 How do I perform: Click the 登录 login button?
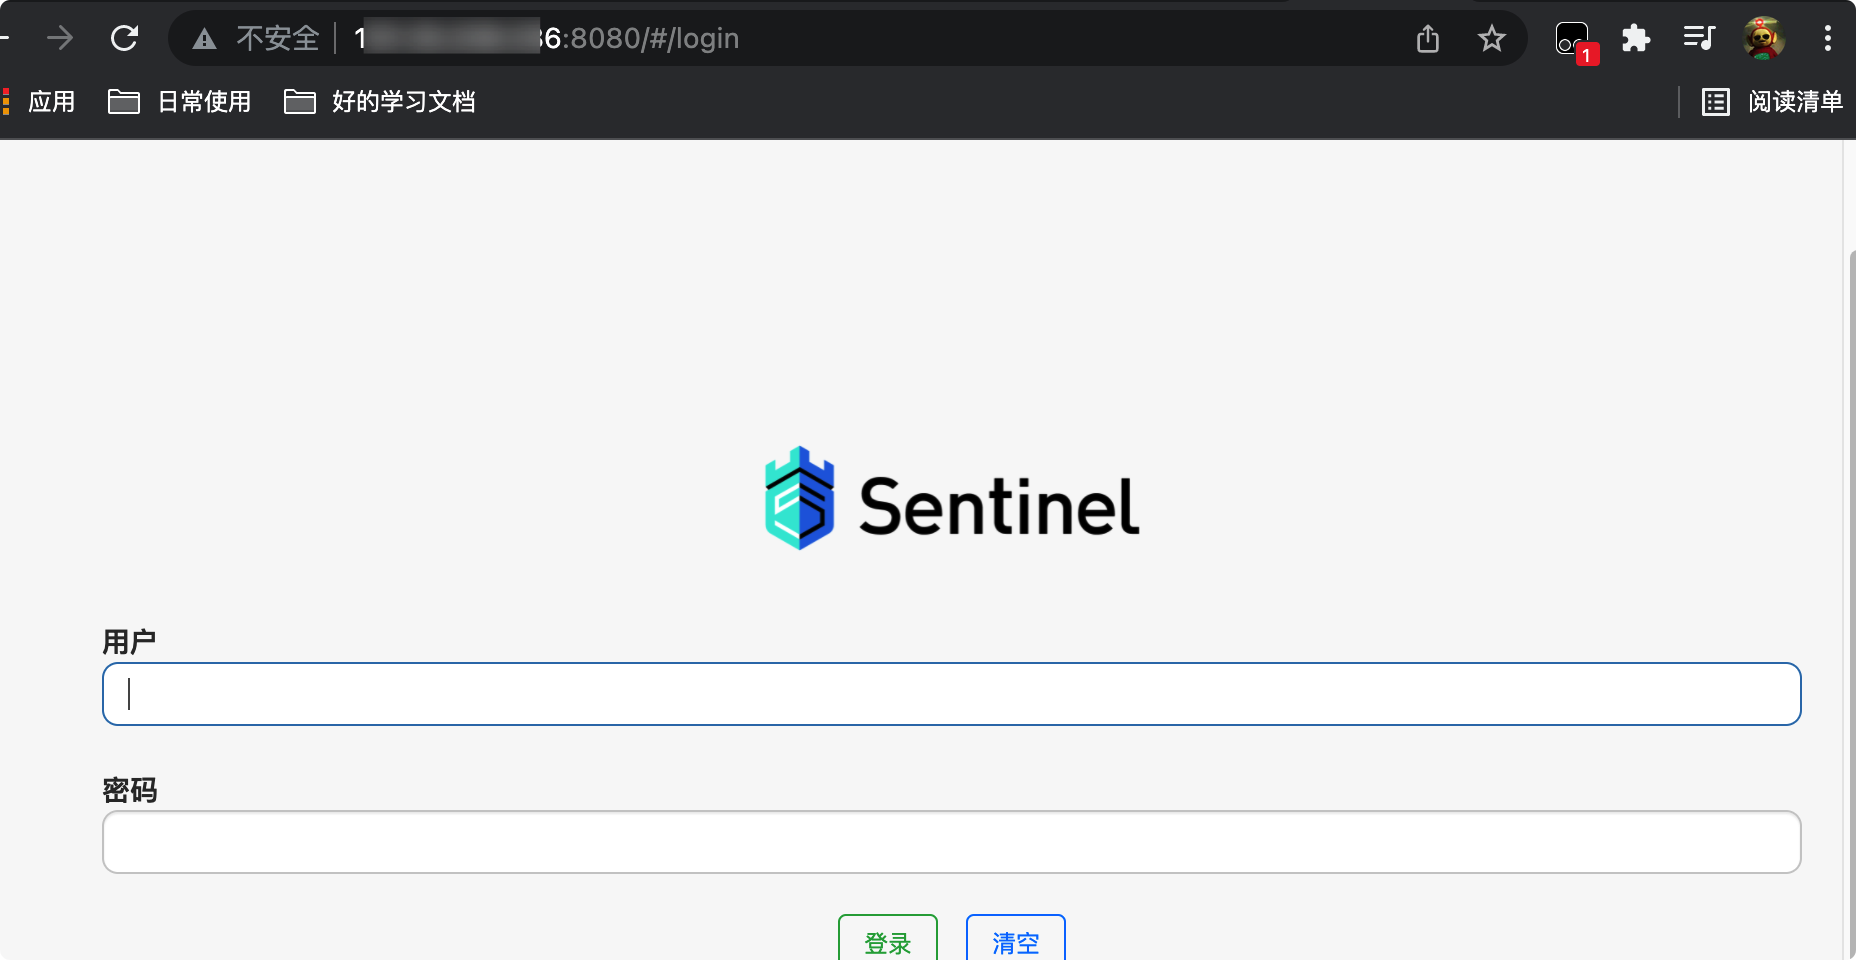click(888, 942)
